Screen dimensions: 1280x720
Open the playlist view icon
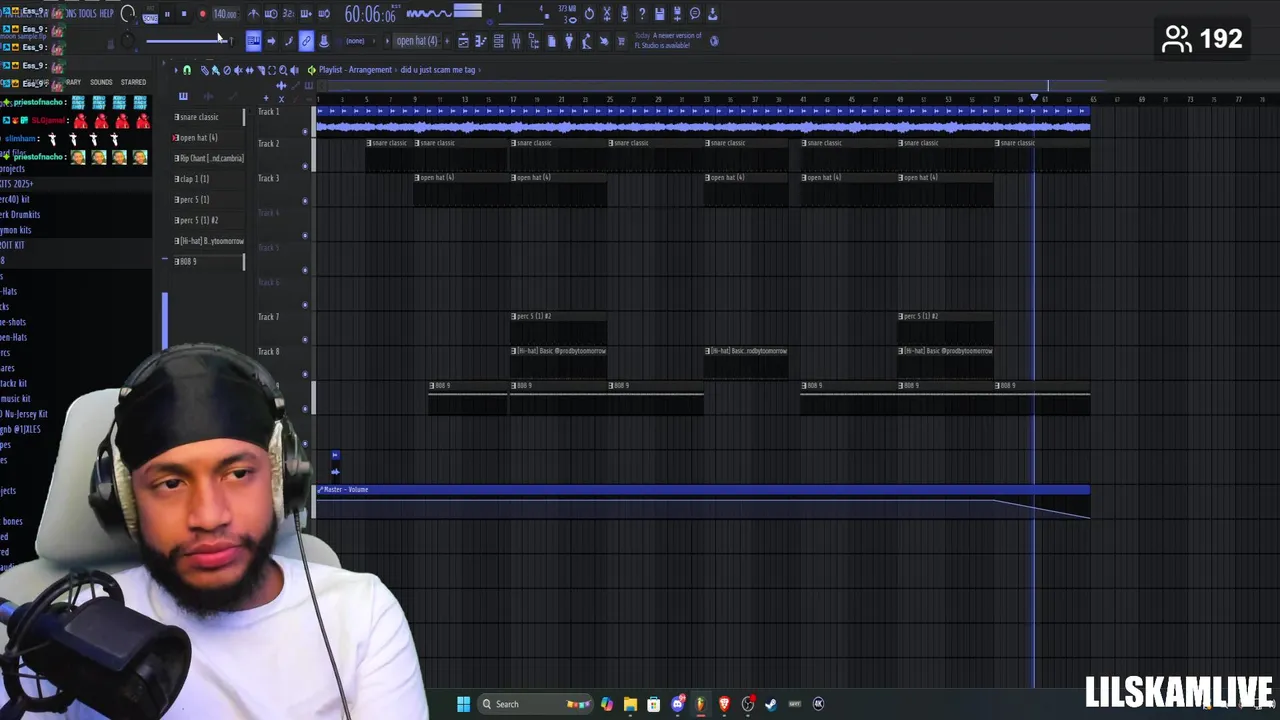(463, 41)
